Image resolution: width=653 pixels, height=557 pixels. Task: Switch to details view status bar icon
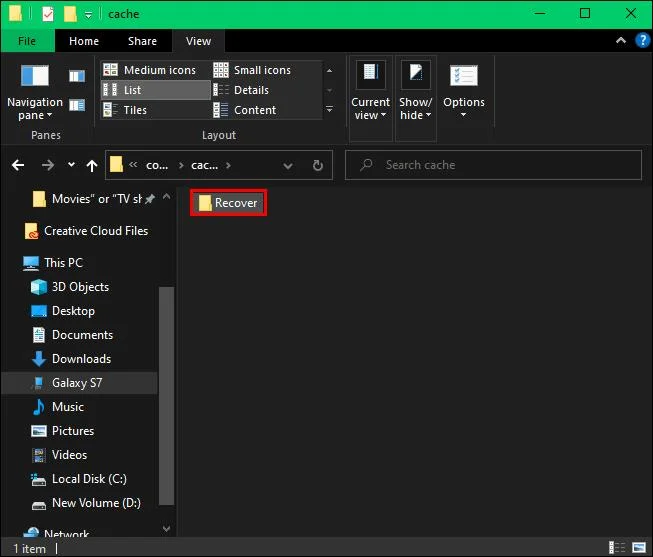point(617,547)
